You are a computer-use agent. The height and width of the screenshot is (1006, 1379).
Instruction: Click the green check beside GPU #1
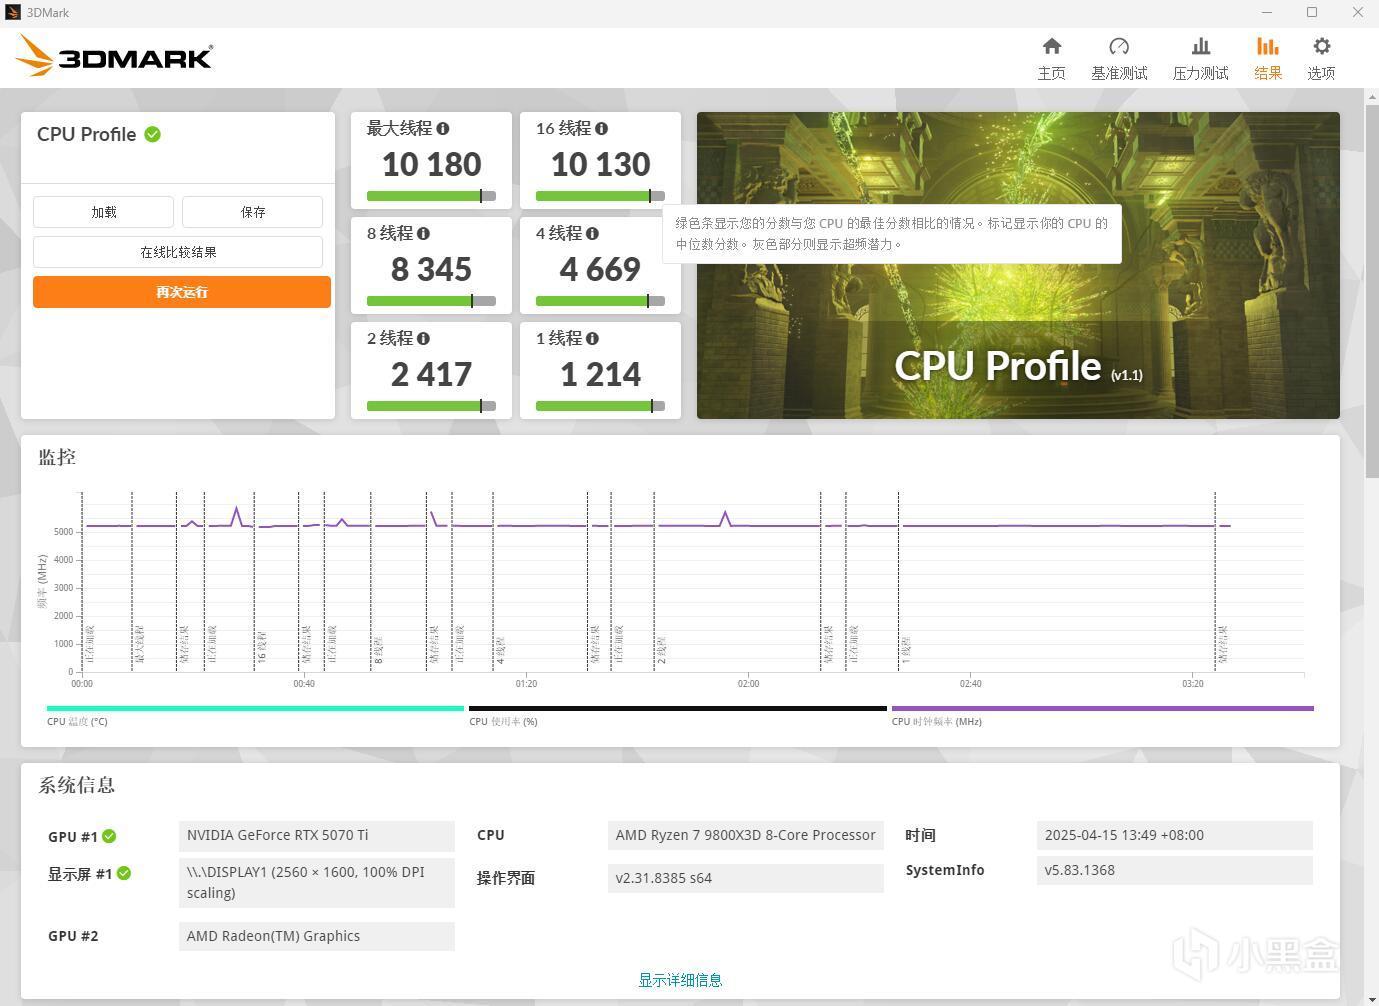(109, 836)
